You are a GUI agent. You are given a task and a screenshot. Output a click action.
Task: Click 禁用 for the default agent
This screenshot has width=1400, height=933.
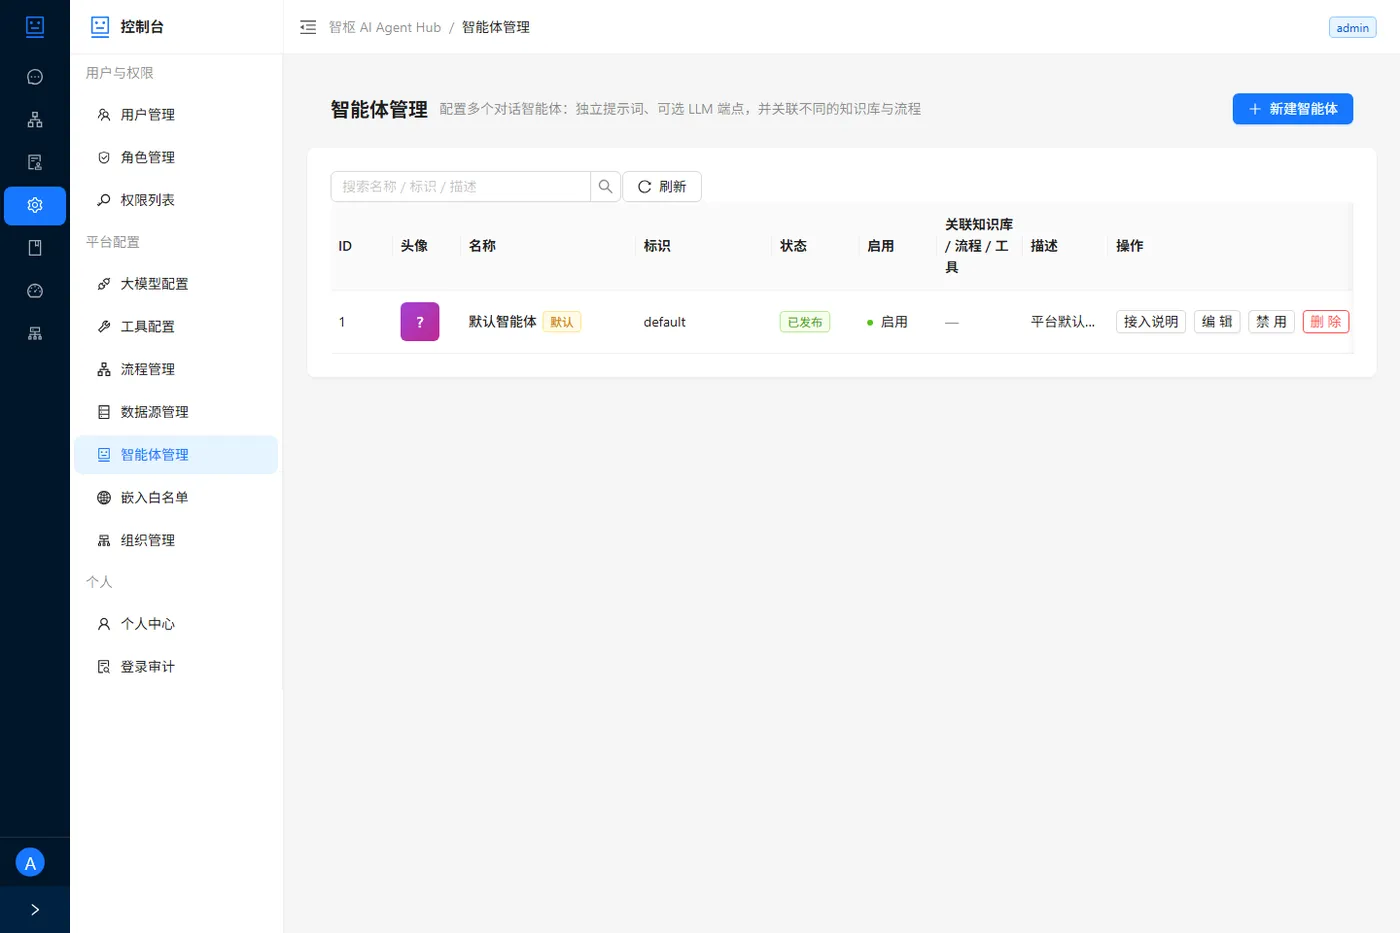pyautogui.click(x=1271, y=322)
